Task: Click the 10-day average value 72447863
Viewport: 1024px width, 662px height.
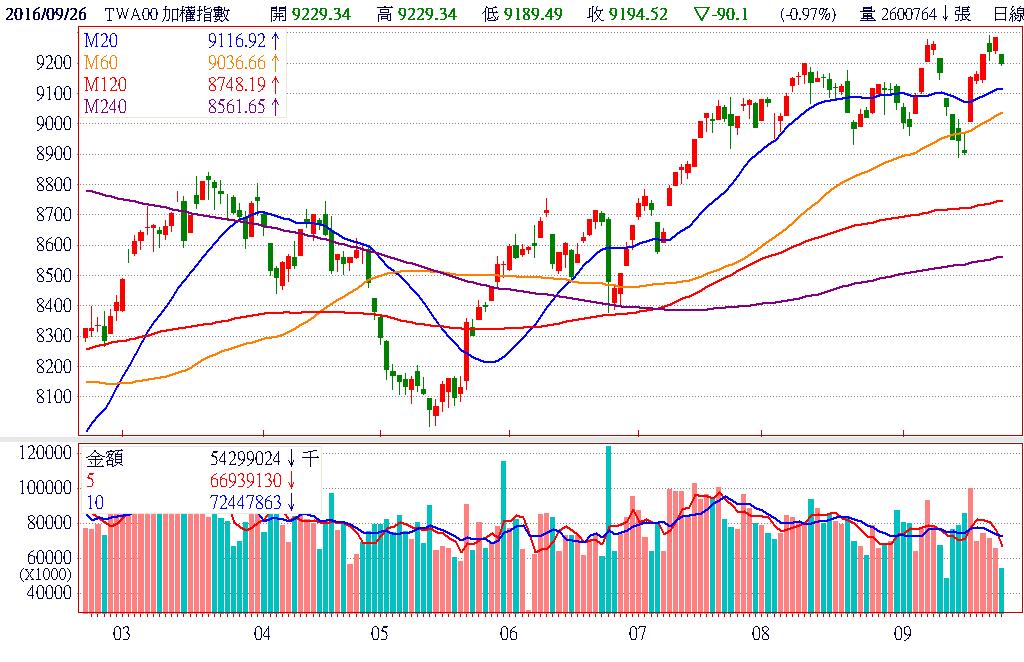Action: click(246, 502)
